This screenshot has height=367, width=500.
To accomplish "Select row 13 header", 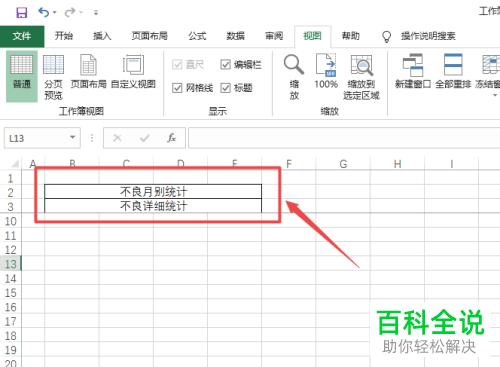I will (x=11, y=264).
